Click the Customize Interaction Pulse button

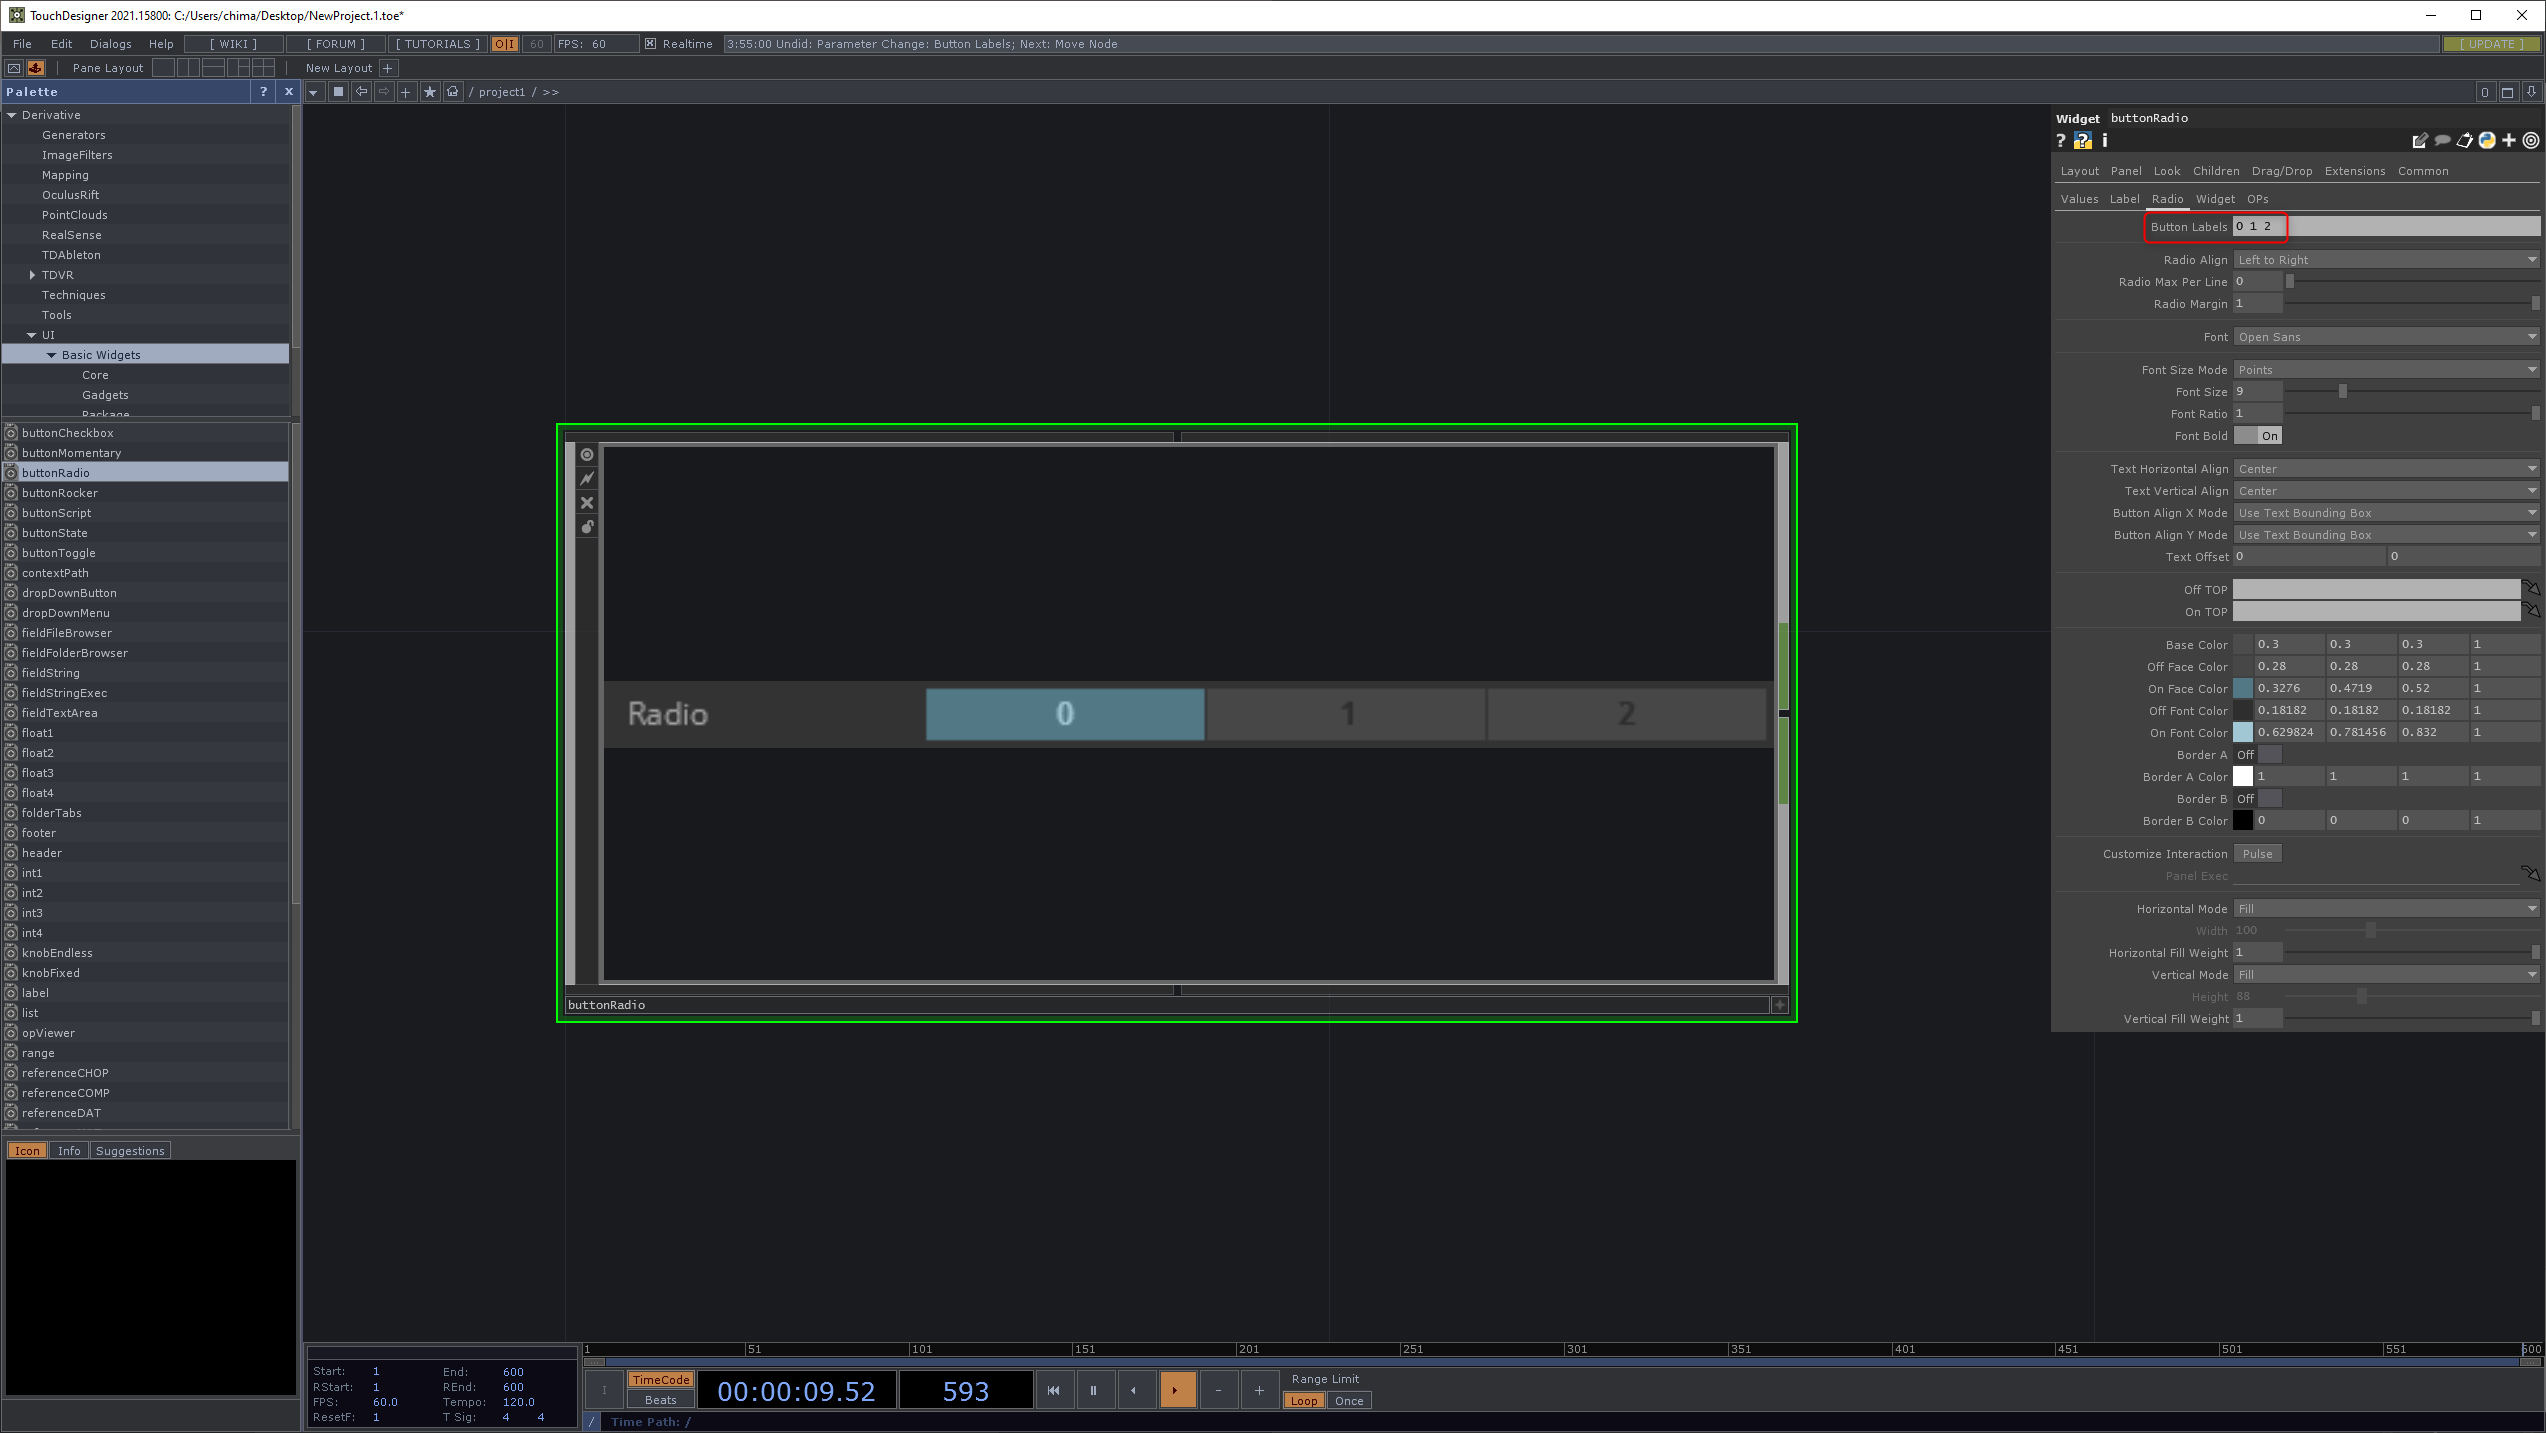click(x=2257, y=854)
